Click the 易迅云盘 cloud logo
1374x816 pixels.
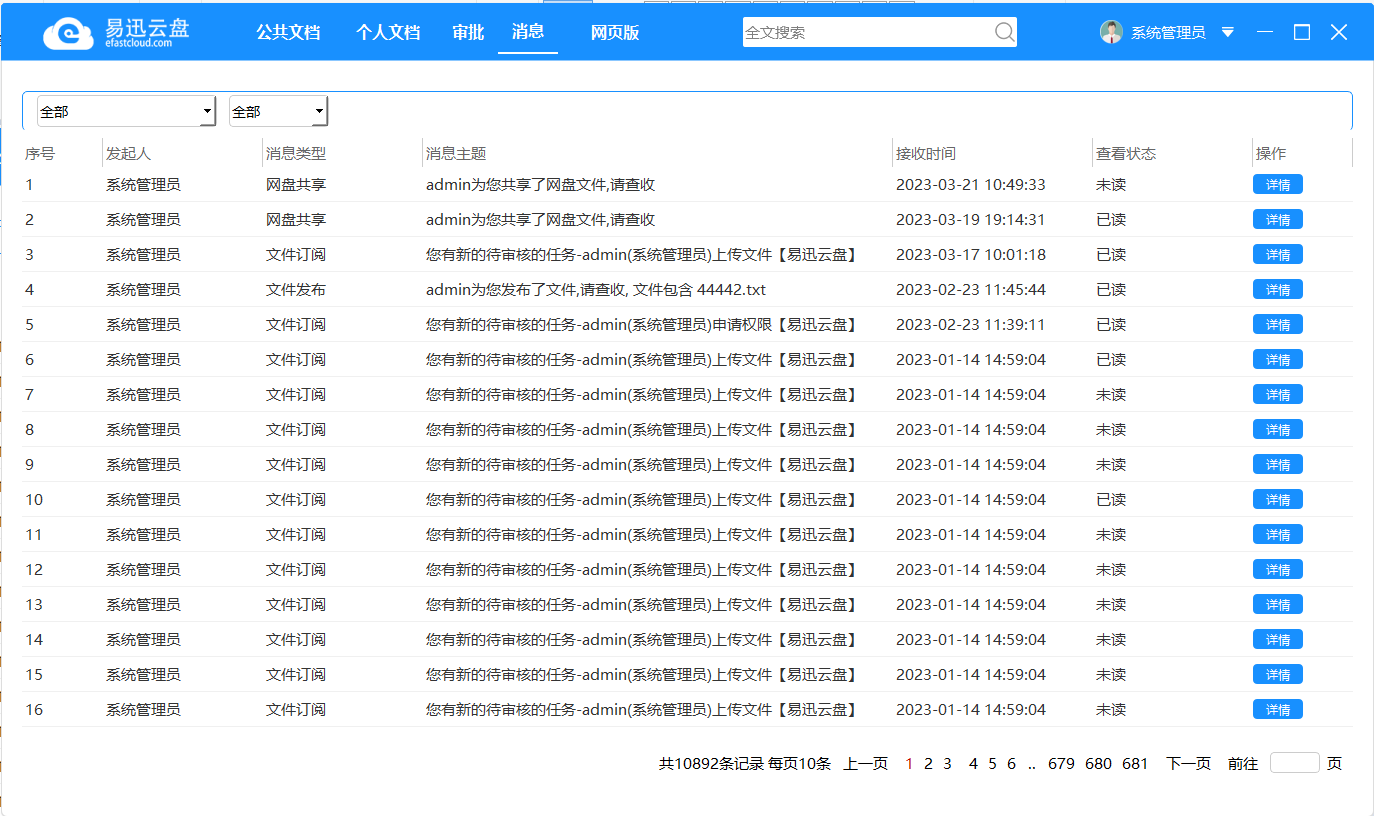point(66,32)
